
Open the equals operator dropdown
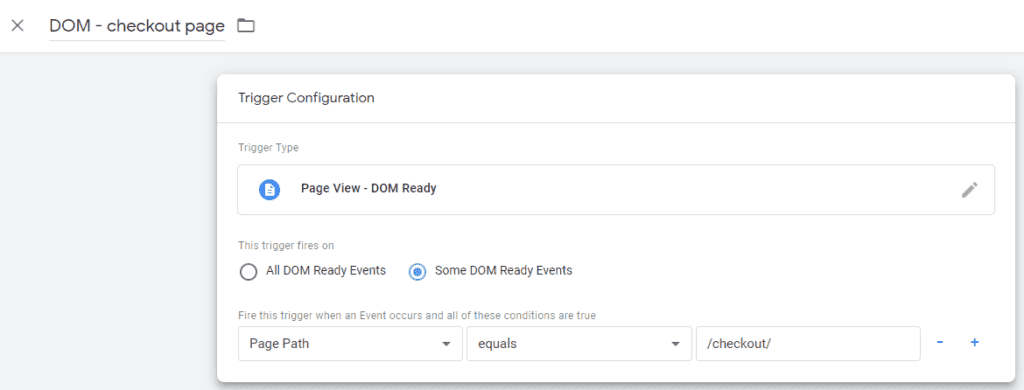click(579, 344)
